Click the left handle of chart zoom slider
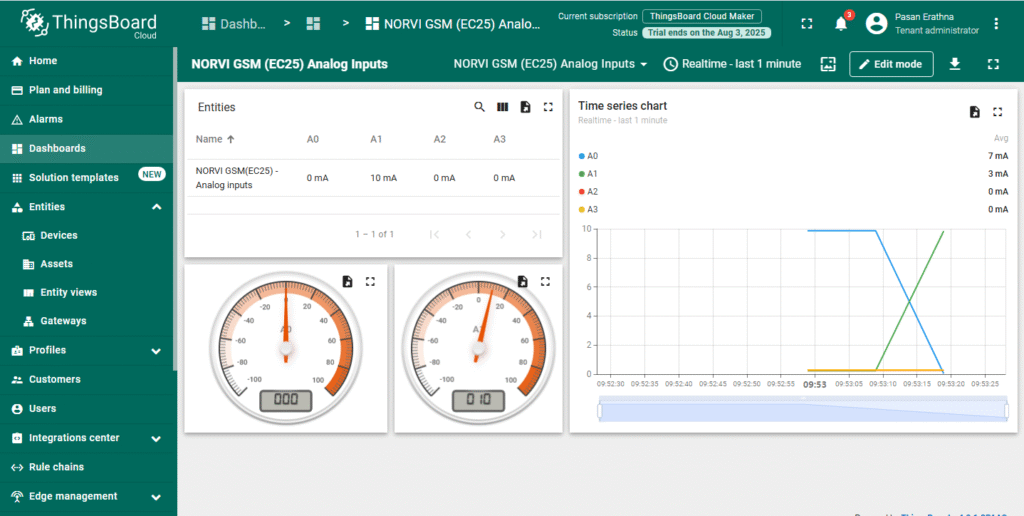 [600, 411]
